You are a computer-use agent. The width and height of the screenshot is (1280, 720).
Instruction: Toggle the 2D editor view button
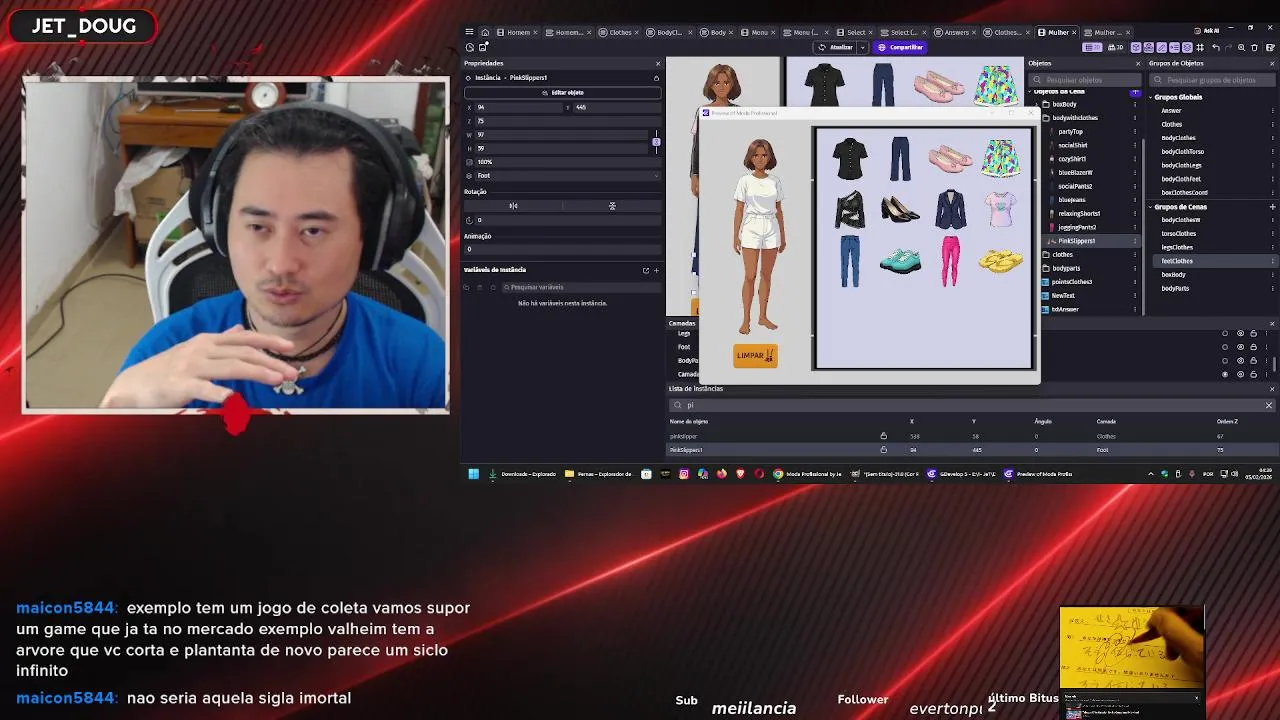(x=1092, y=47)
